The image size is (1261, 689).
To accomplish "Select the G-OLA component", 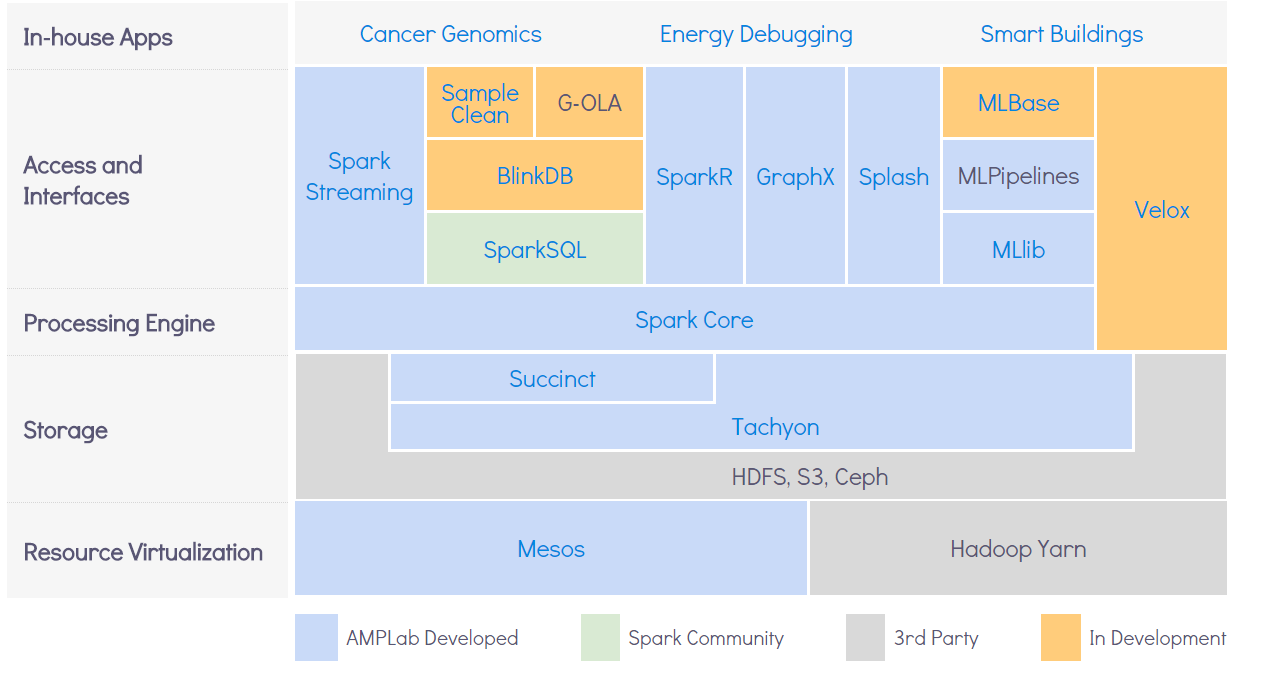I will point(589,103).
